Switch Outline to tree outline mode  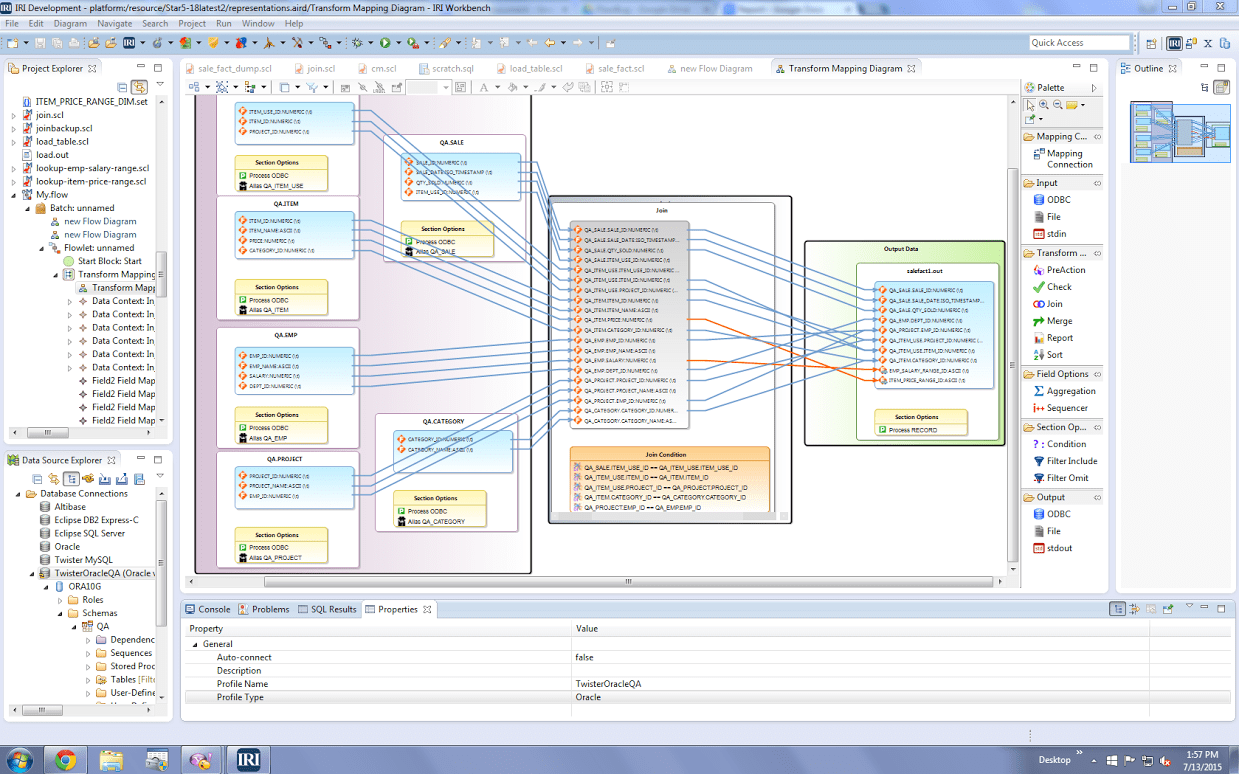(x=1205, y=88)
